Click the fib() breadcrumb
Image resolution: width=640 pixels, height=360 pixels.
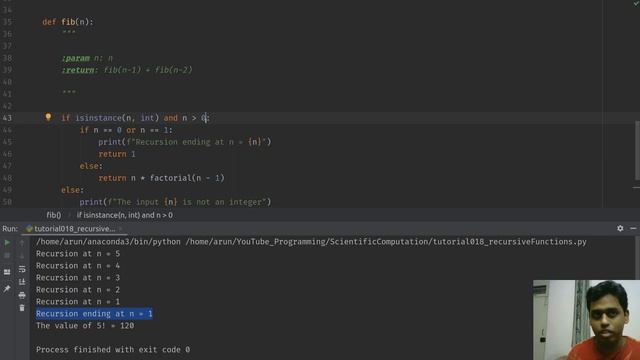[53, 215]
